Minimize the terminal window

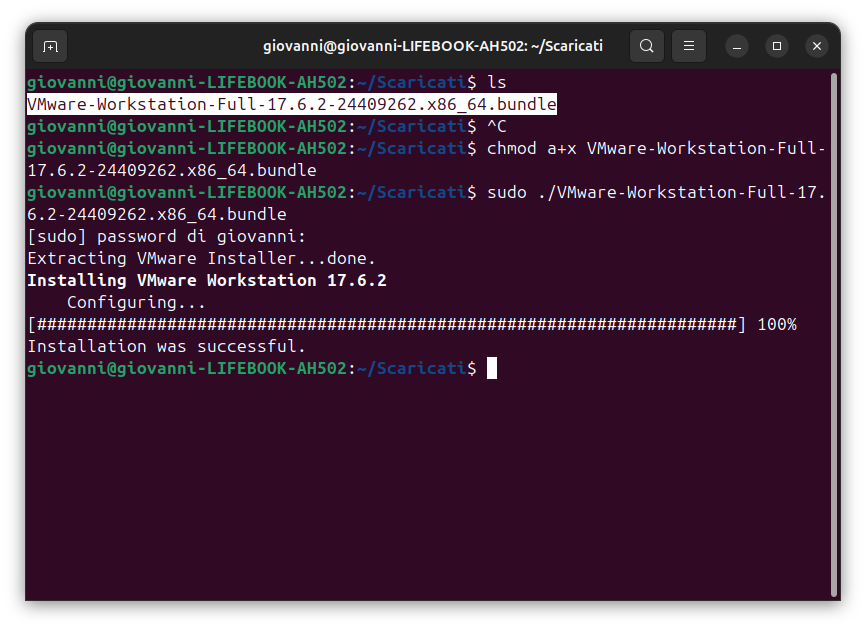coord(737,46)
